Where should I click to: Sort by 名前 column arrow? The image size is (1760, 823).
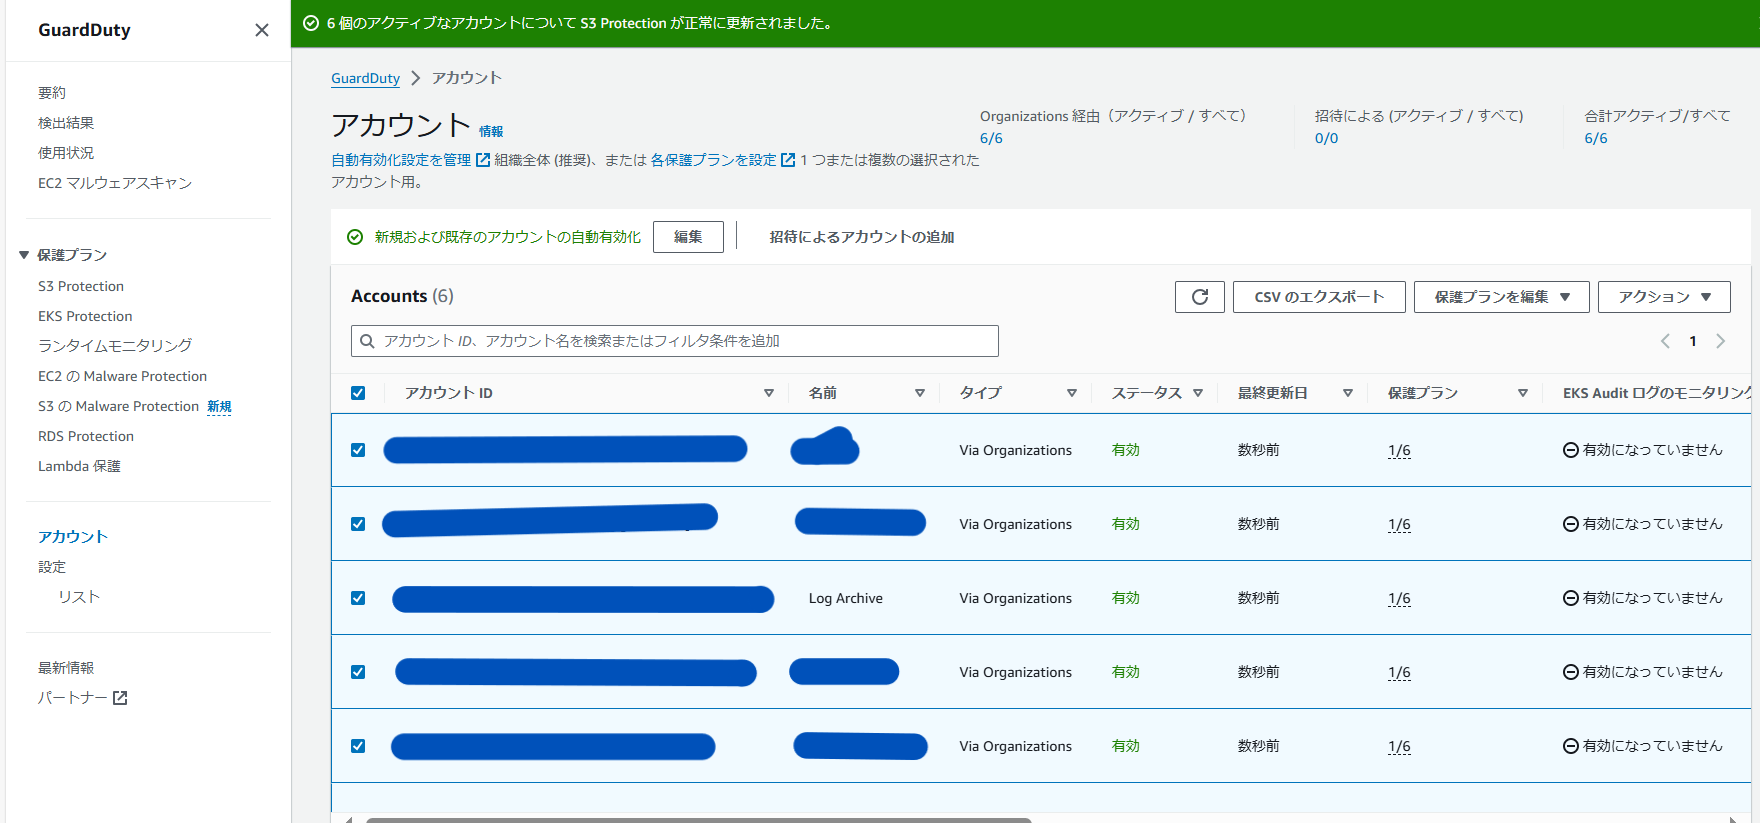coord(920,393)
